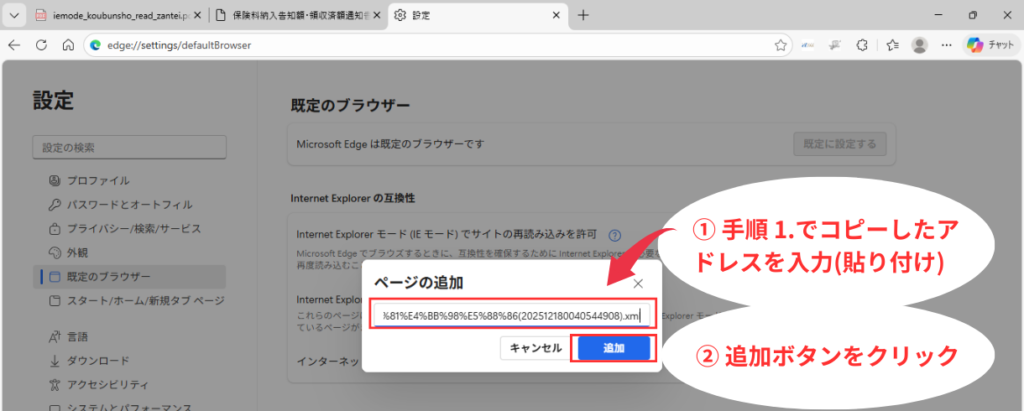Close the iemode_koubunsho_read_zantei tab
This screenshot has height=411, width=1024.
pos(197,15)
